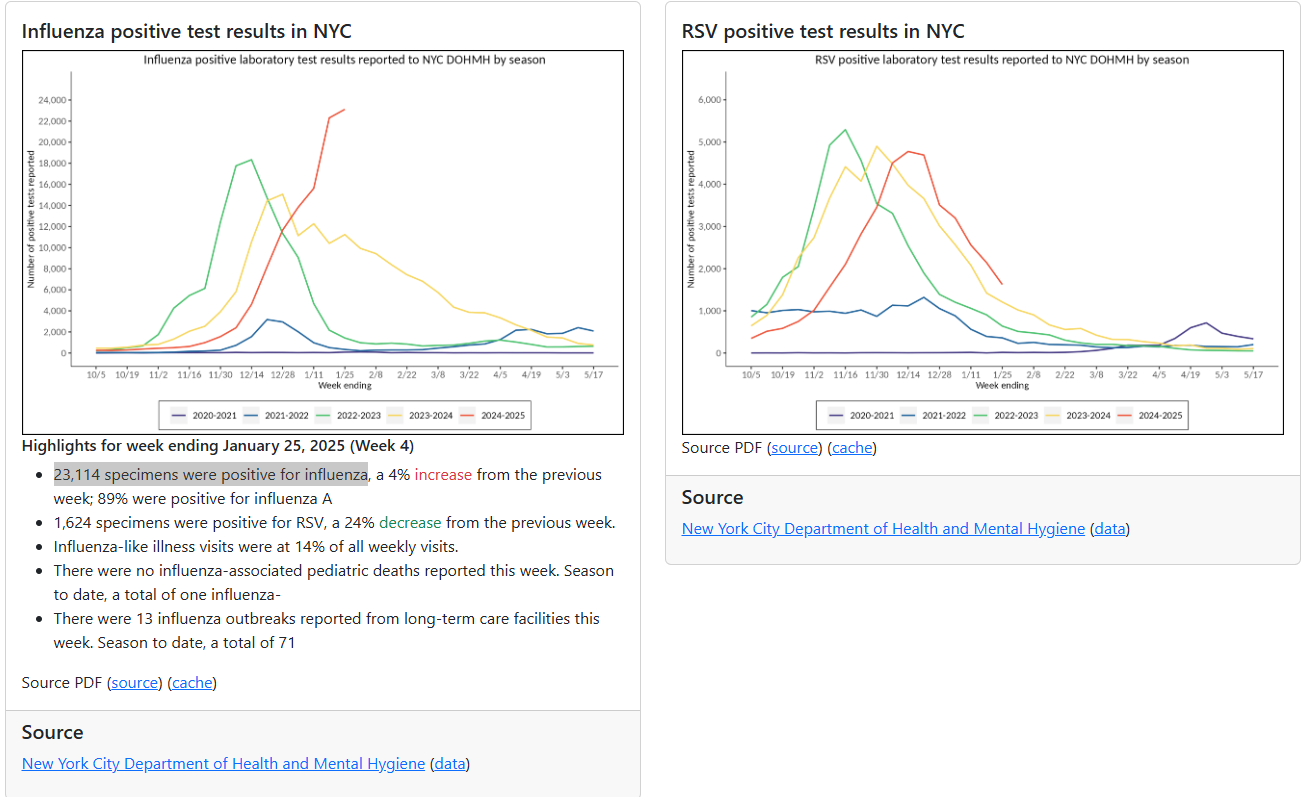1304x797 pixels.
Task: Click the 2024-2025 red legend entry in the influenza chart
Action: [x=493, y=415]
